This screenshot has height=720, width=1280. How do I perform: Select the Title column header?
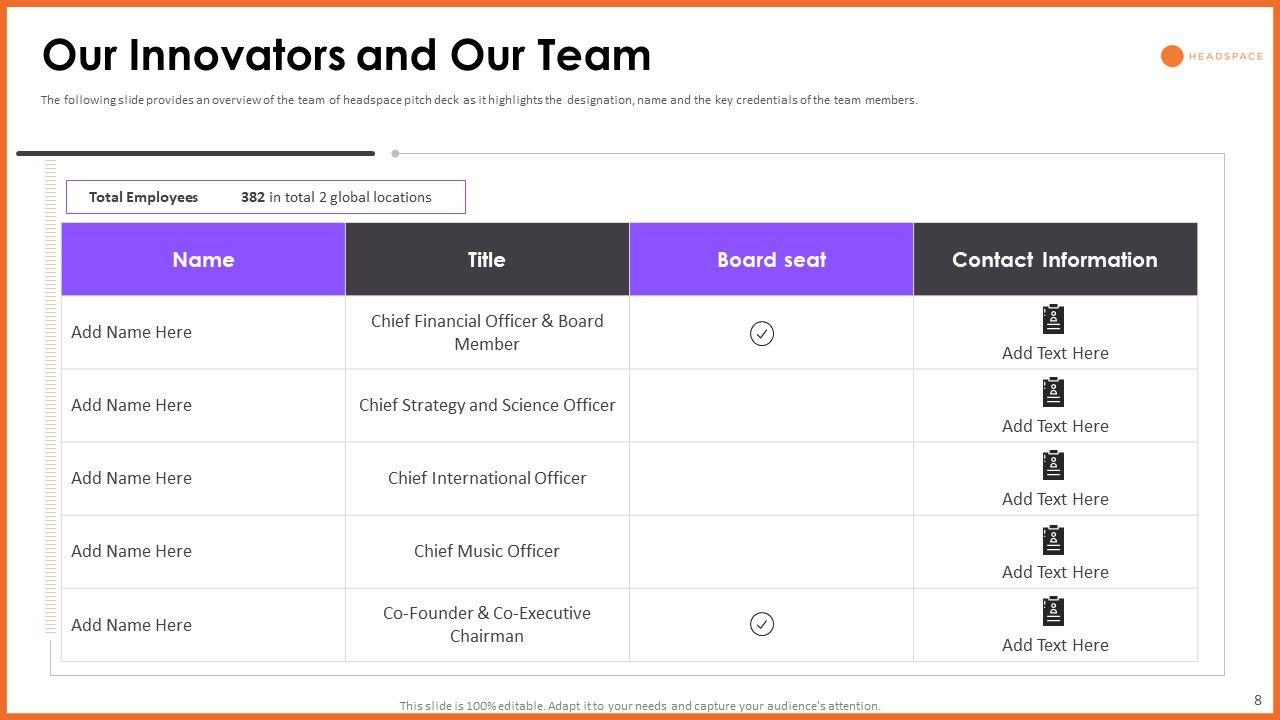487,260
